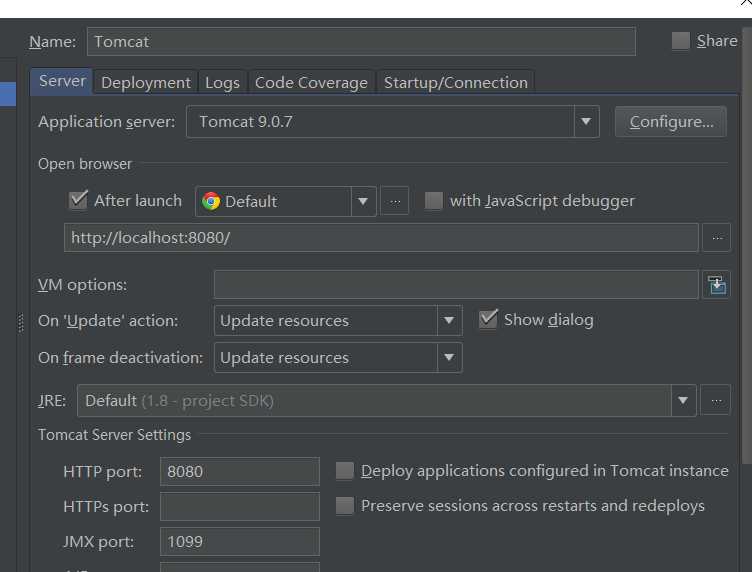Screen dimensions: 752x572
Task: Click the ellipsis button beside the localhost URL field
Action: (x=717, y=237)
